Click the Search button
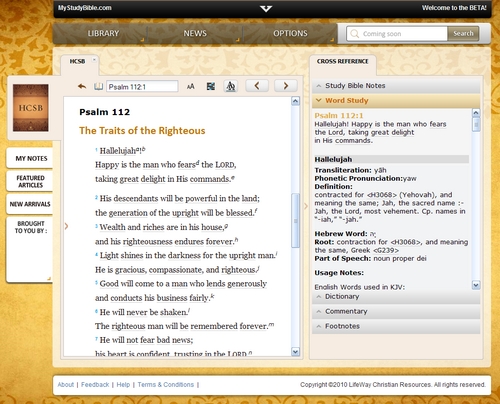Image resolution: width=500 pixels, height=404 pixels. (463, 34)
